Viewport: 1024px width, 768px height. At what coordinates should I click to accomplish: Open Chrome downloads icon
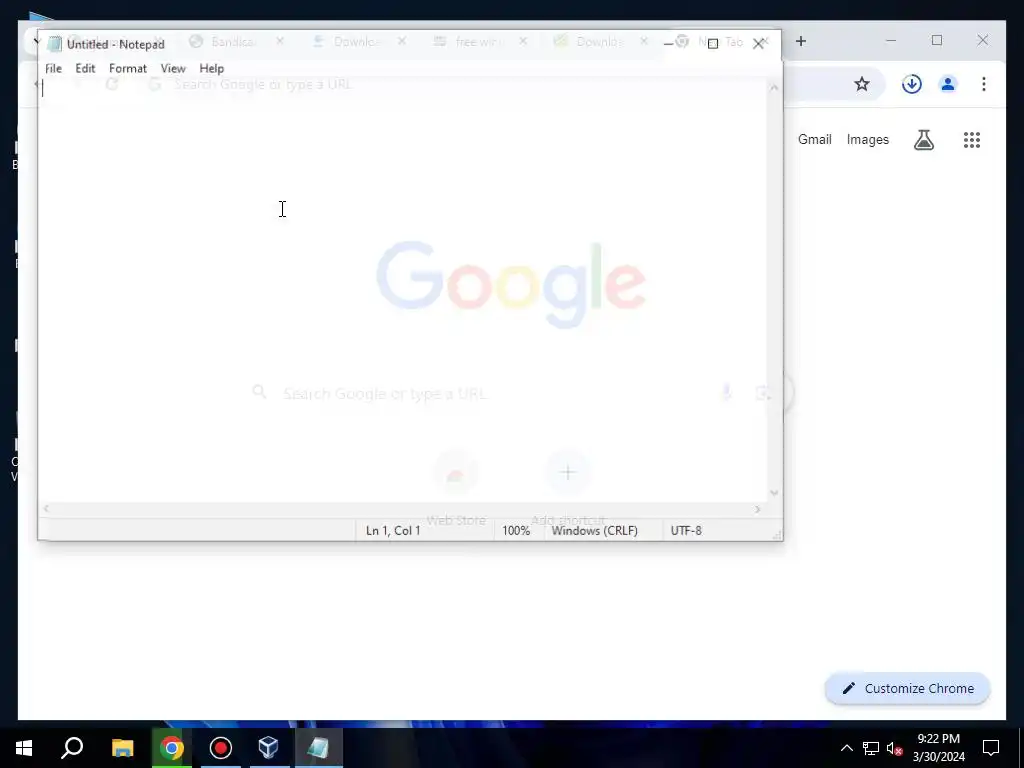pos(912,84)
